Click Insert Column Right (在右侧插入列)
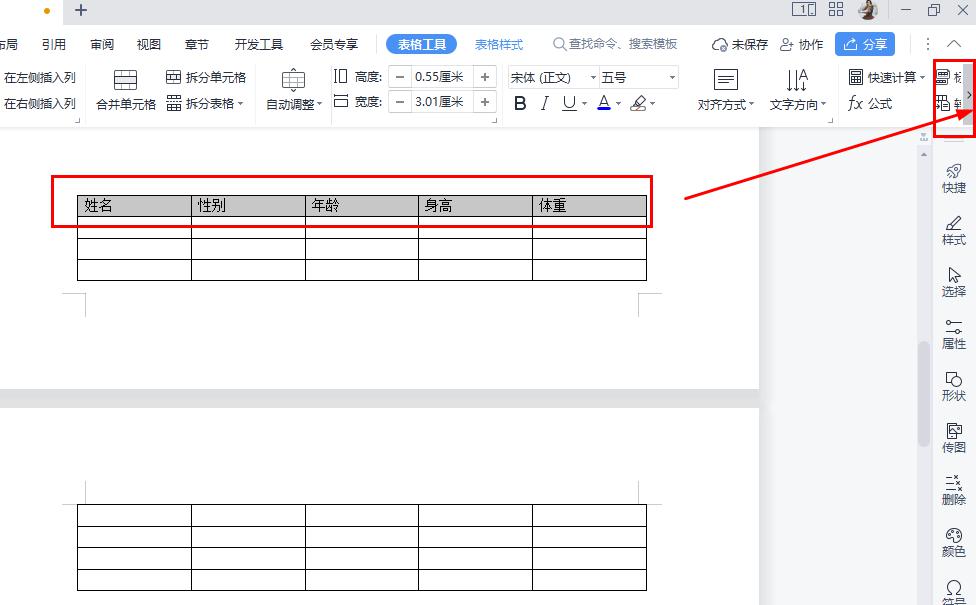This screenshot has height=605, width=976. [40, 103]
